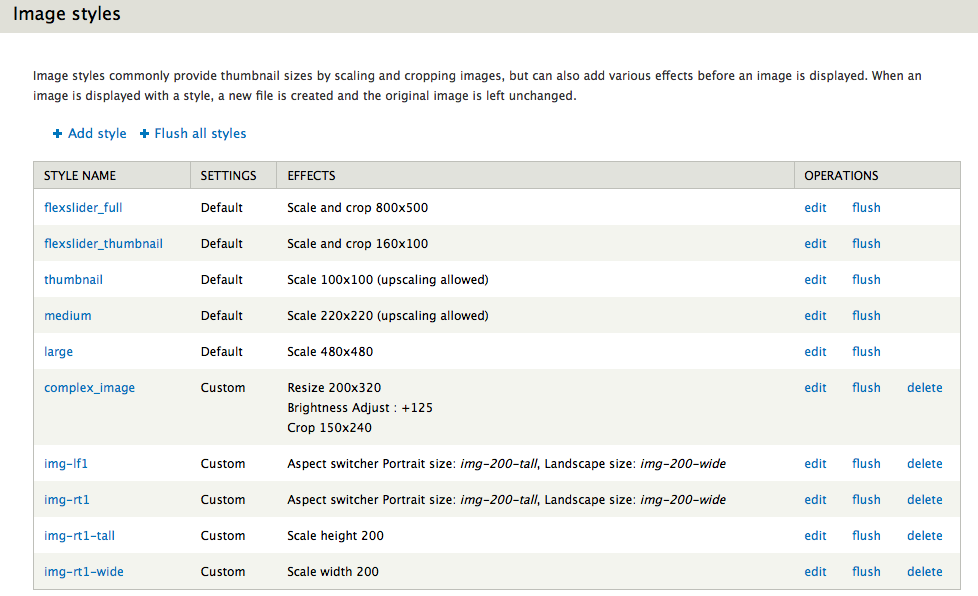Select Flush all styles
This screenshot has width=978, height=596.
tap(200, 133)
